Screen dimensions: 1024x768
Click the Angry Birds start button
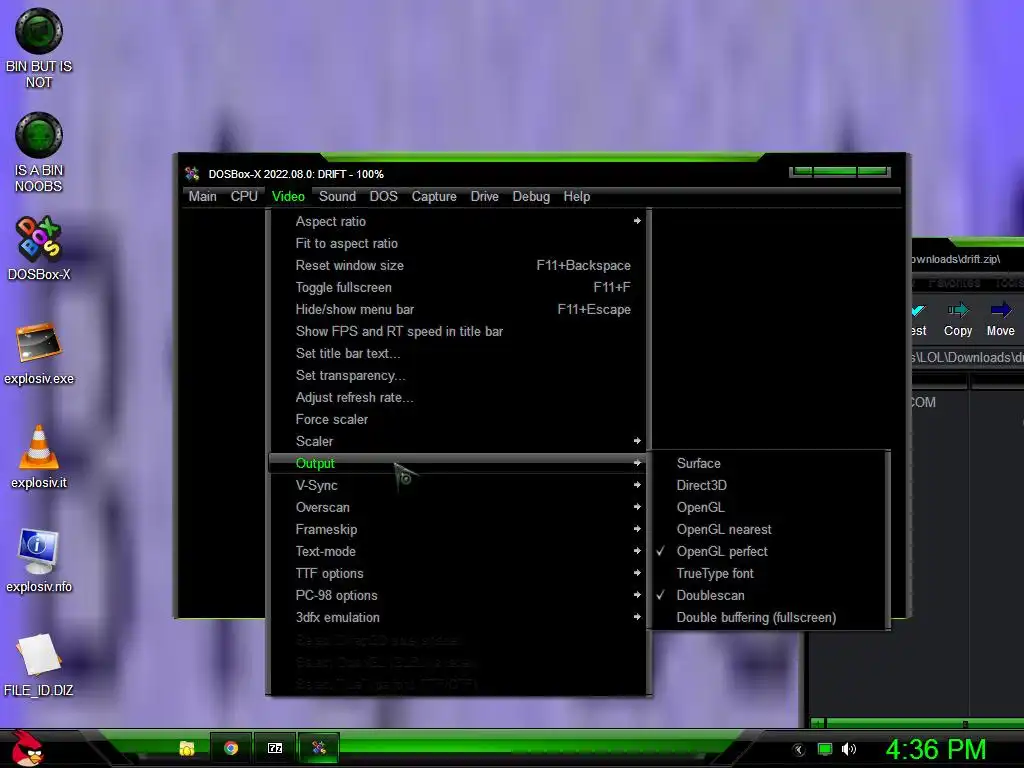tap(27, 748)
